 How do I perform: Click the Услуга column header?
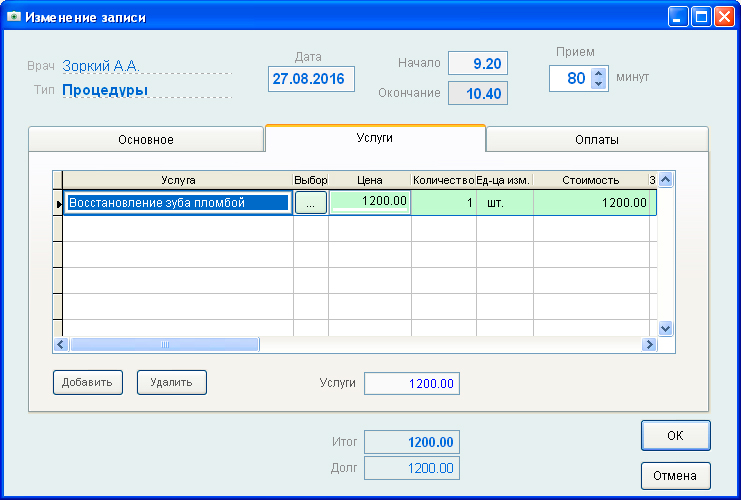click(178, 180)
